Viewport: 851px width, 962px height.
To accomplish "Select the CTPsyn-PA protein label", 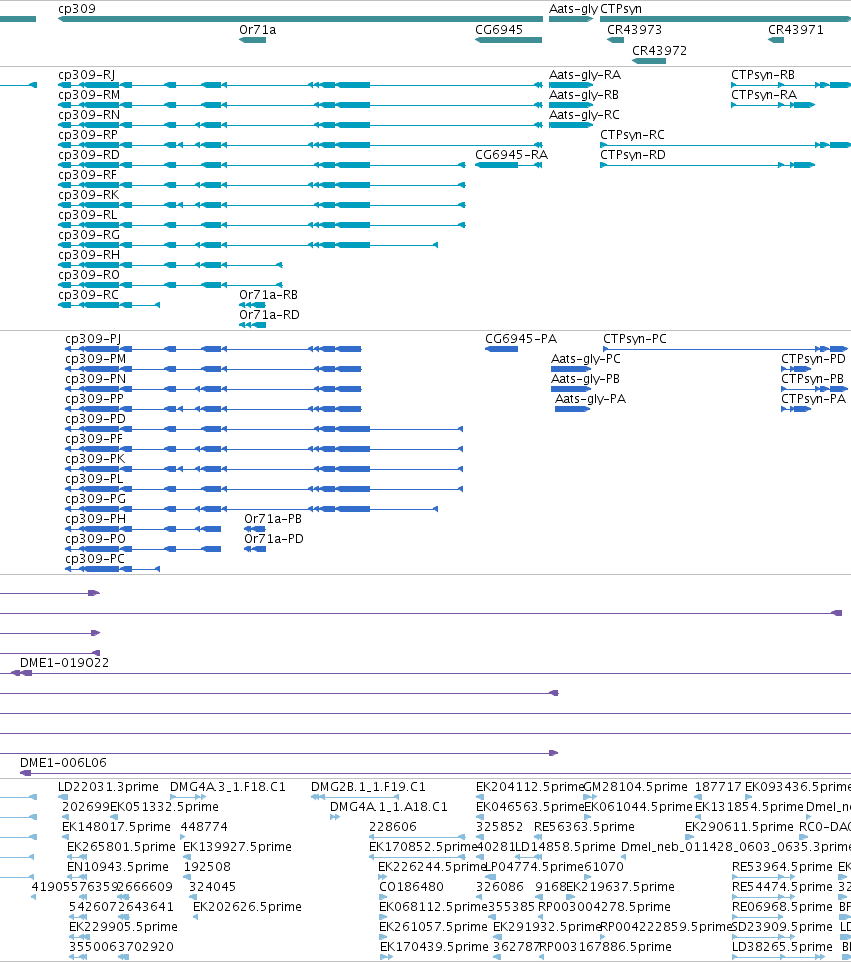I will click(x=814, y=399).
